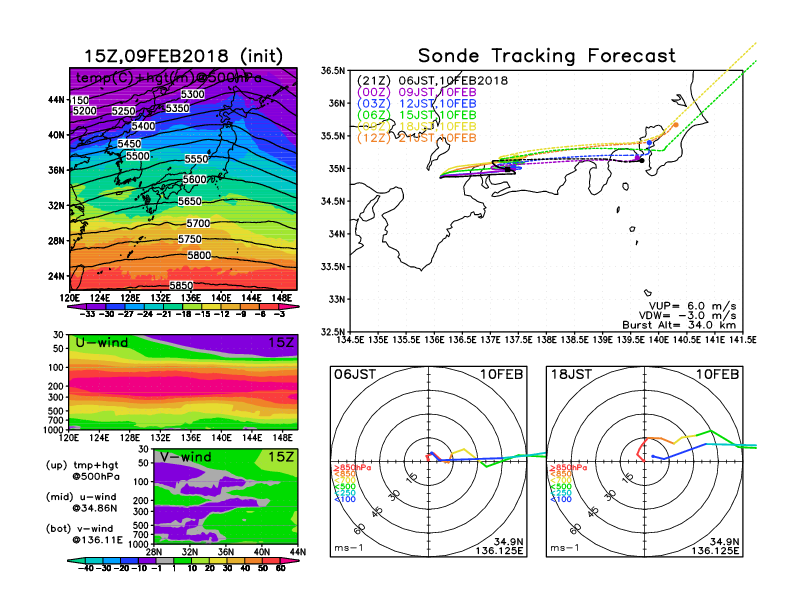Screen dimensions: 792x612
Task: Click the '18JST' hodograph title
Action: click(571, 375)
